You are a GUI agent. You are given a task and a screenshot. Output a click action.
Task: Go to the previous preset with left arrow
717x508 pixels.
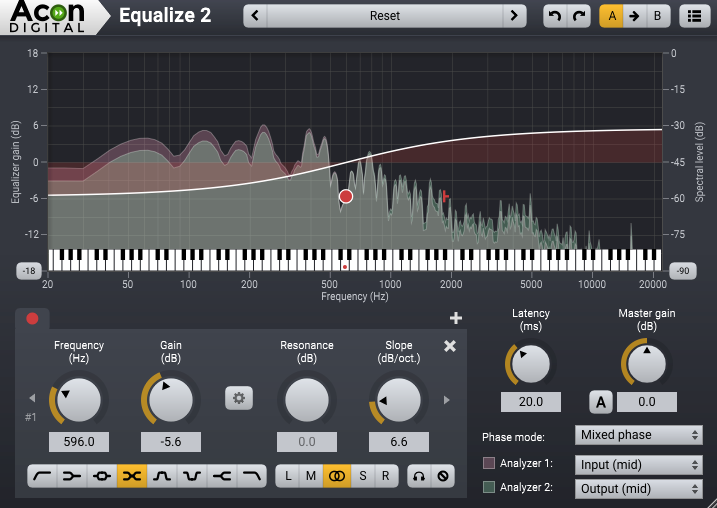click(255, 16)
